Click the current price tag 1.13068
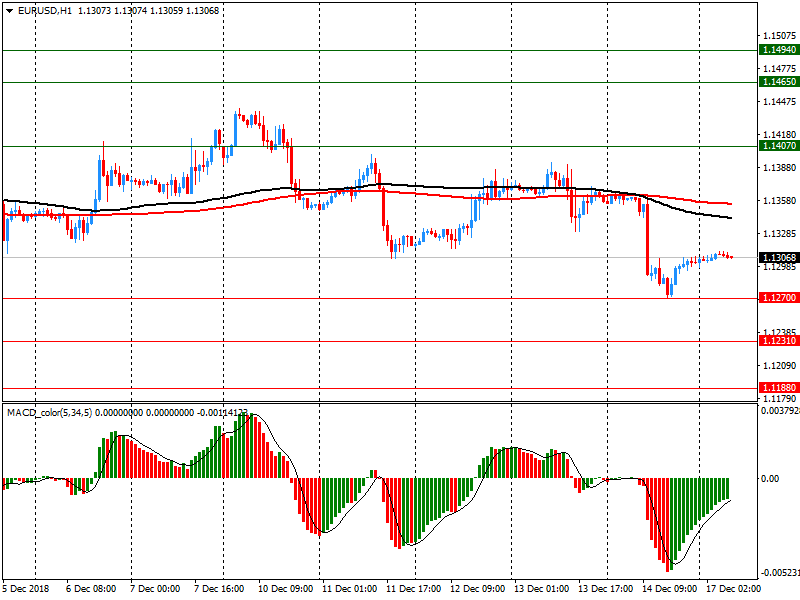Viewport: 800px width, 600px height. (778, 257)
